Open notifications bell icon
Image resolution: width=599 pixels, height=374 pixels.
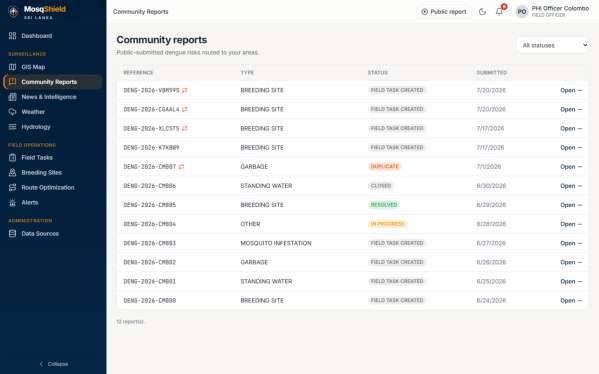[499, 12]
